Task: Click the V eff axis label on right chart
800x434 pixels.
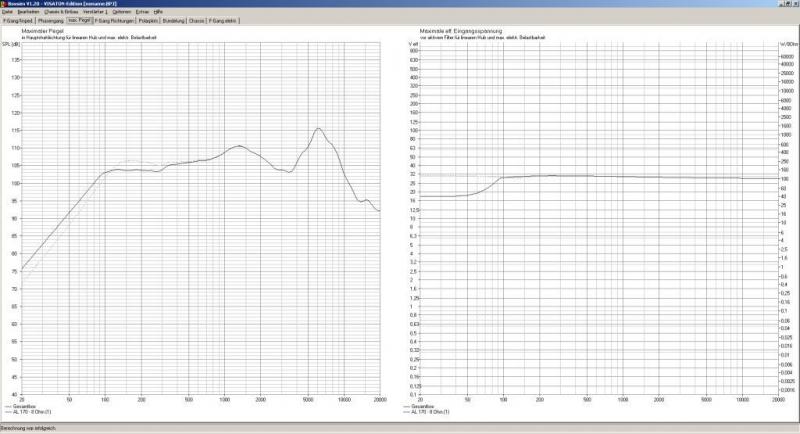Action: click(413, 44)
